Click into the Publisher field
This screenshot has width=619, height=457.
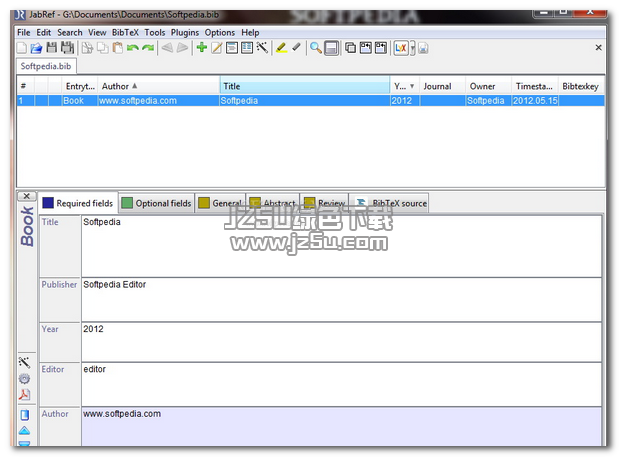click(341, 300)
